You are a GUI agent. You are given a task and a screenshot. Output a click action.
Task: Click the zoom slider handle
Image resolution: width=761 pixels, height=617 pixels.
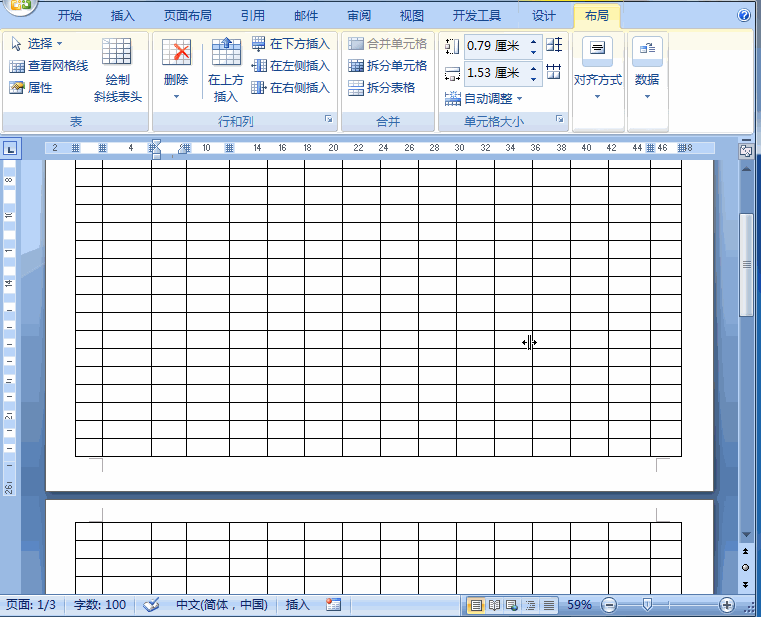(x=647, y=605)
